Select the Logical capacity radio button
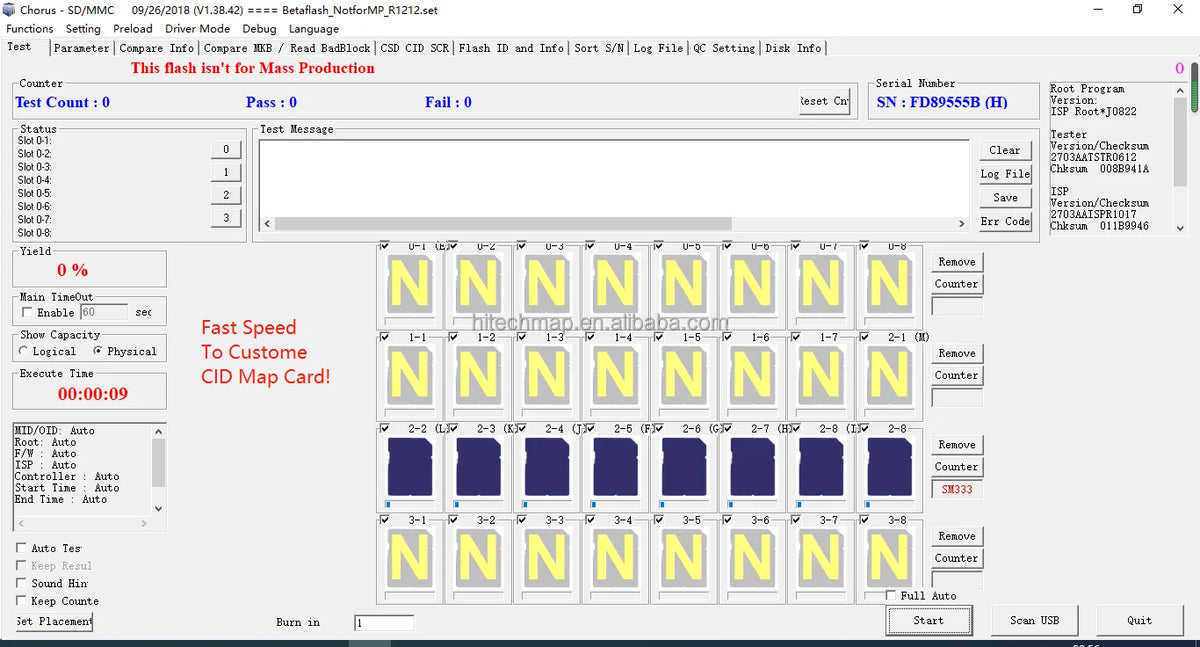The width and height of the screenshot is (1200, 647). [24, 351]
